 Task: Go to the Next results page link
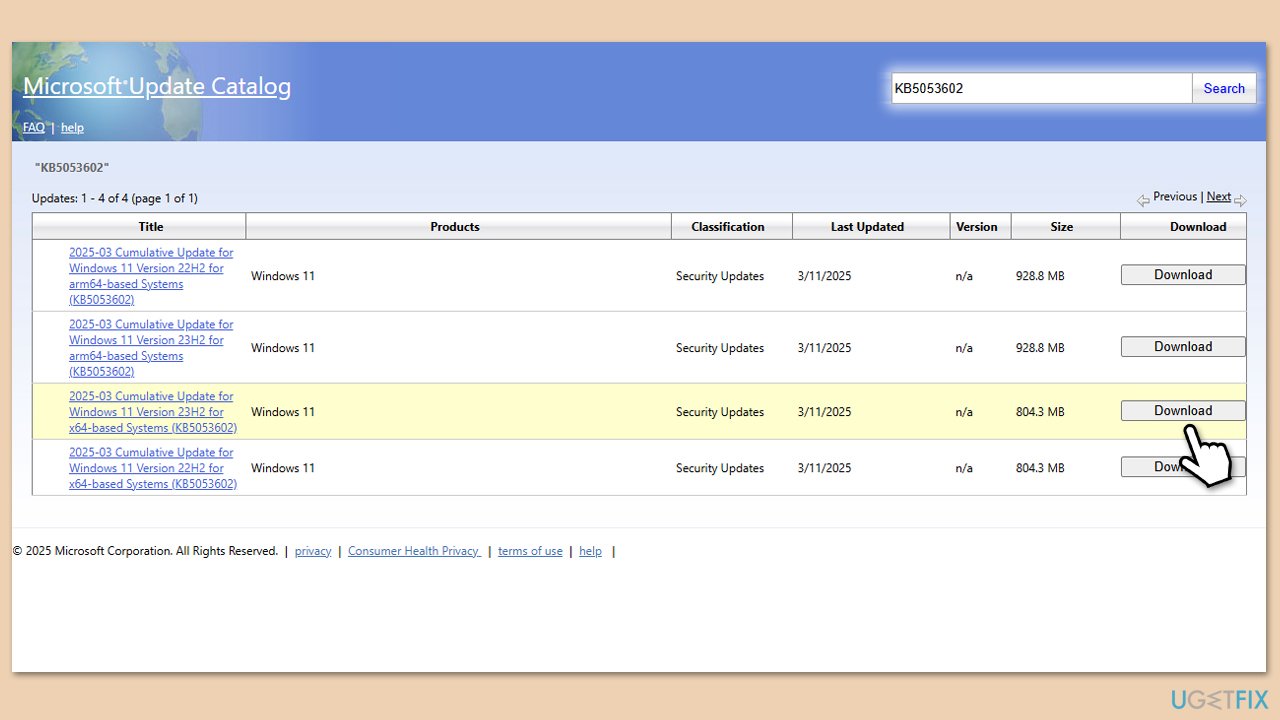(1218, 197)
